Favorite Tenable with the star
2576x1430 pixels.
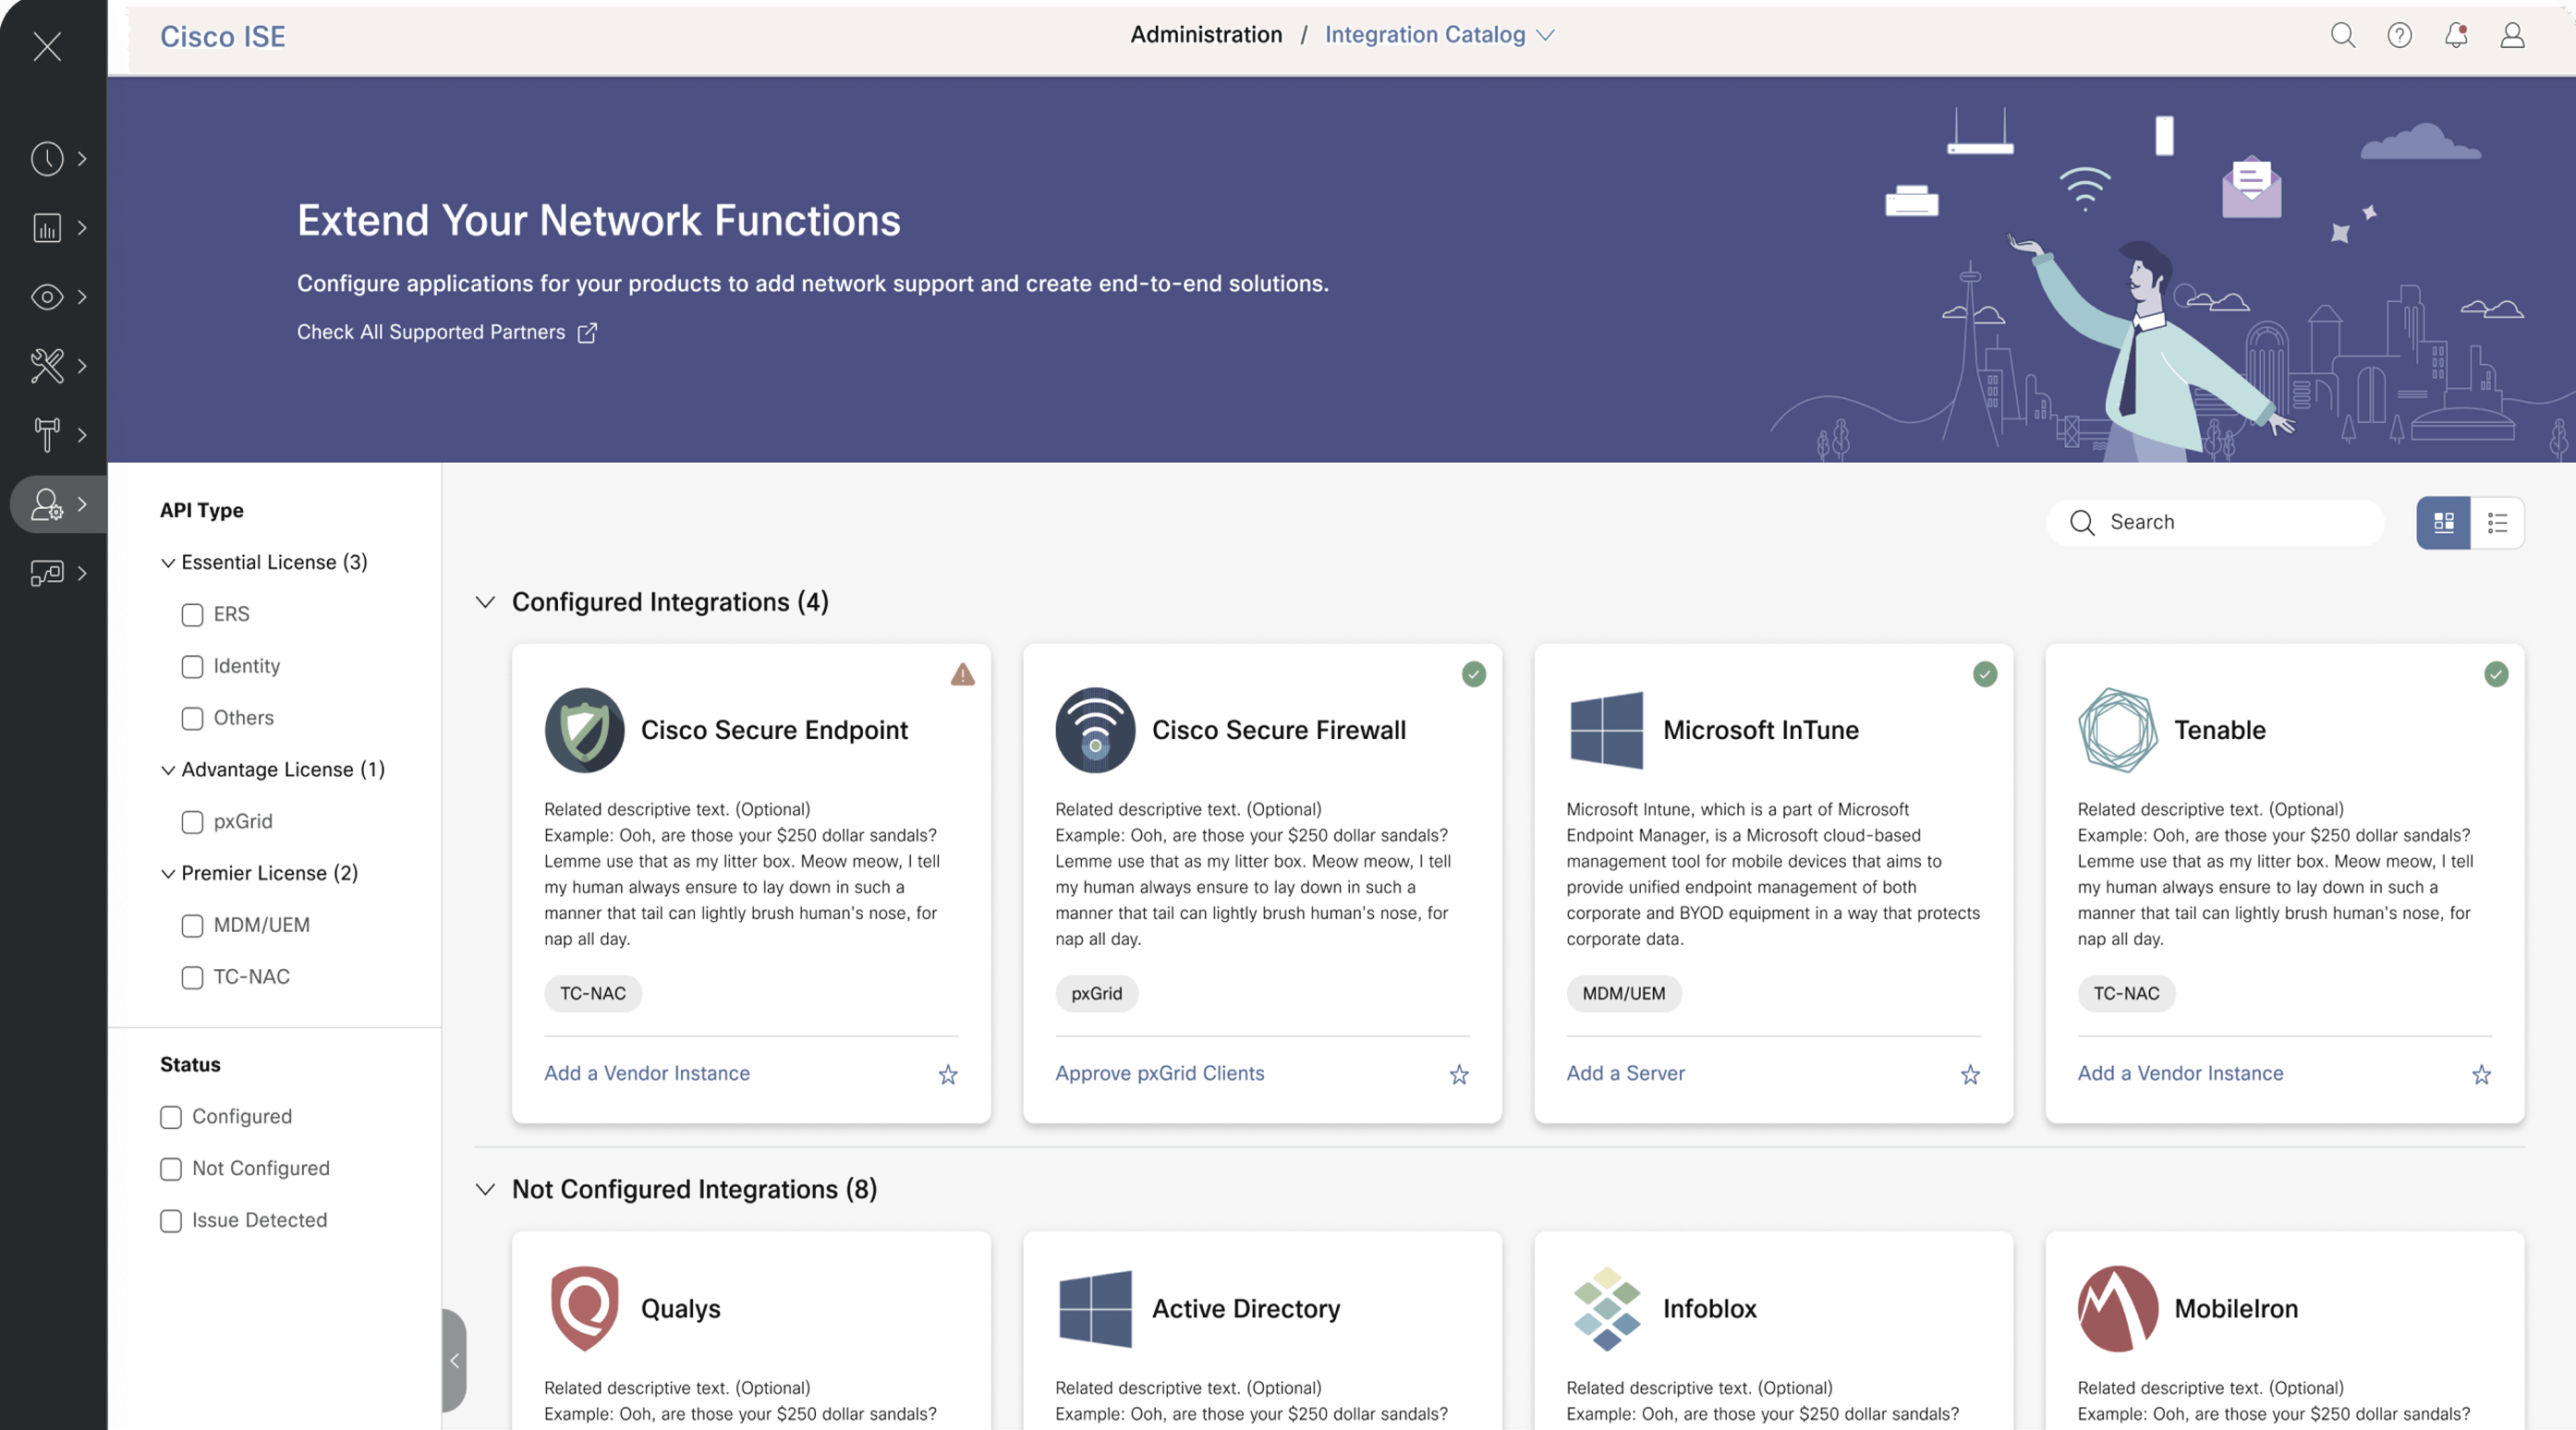point(2481,1074)
